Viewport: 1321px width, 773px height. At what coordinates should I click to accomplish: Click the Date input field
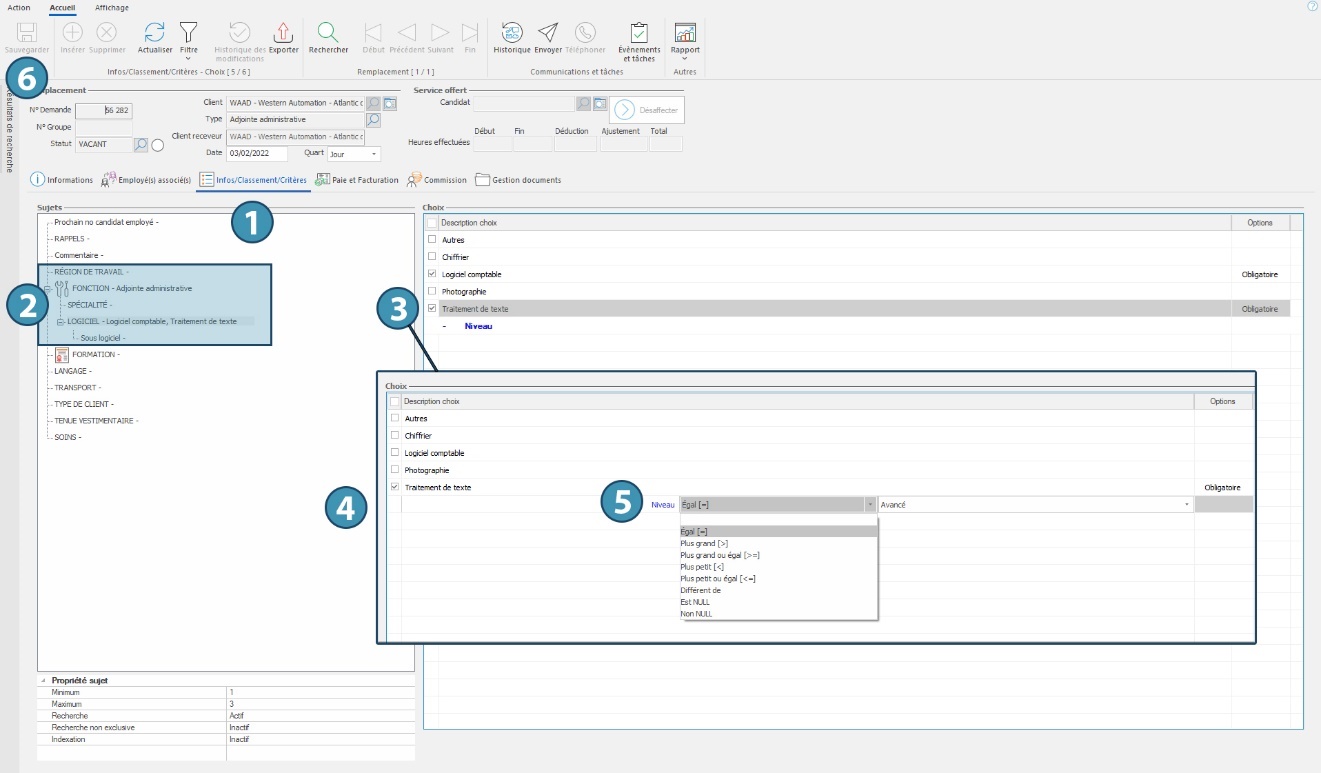pyautogui.click(x=257, y=154)
